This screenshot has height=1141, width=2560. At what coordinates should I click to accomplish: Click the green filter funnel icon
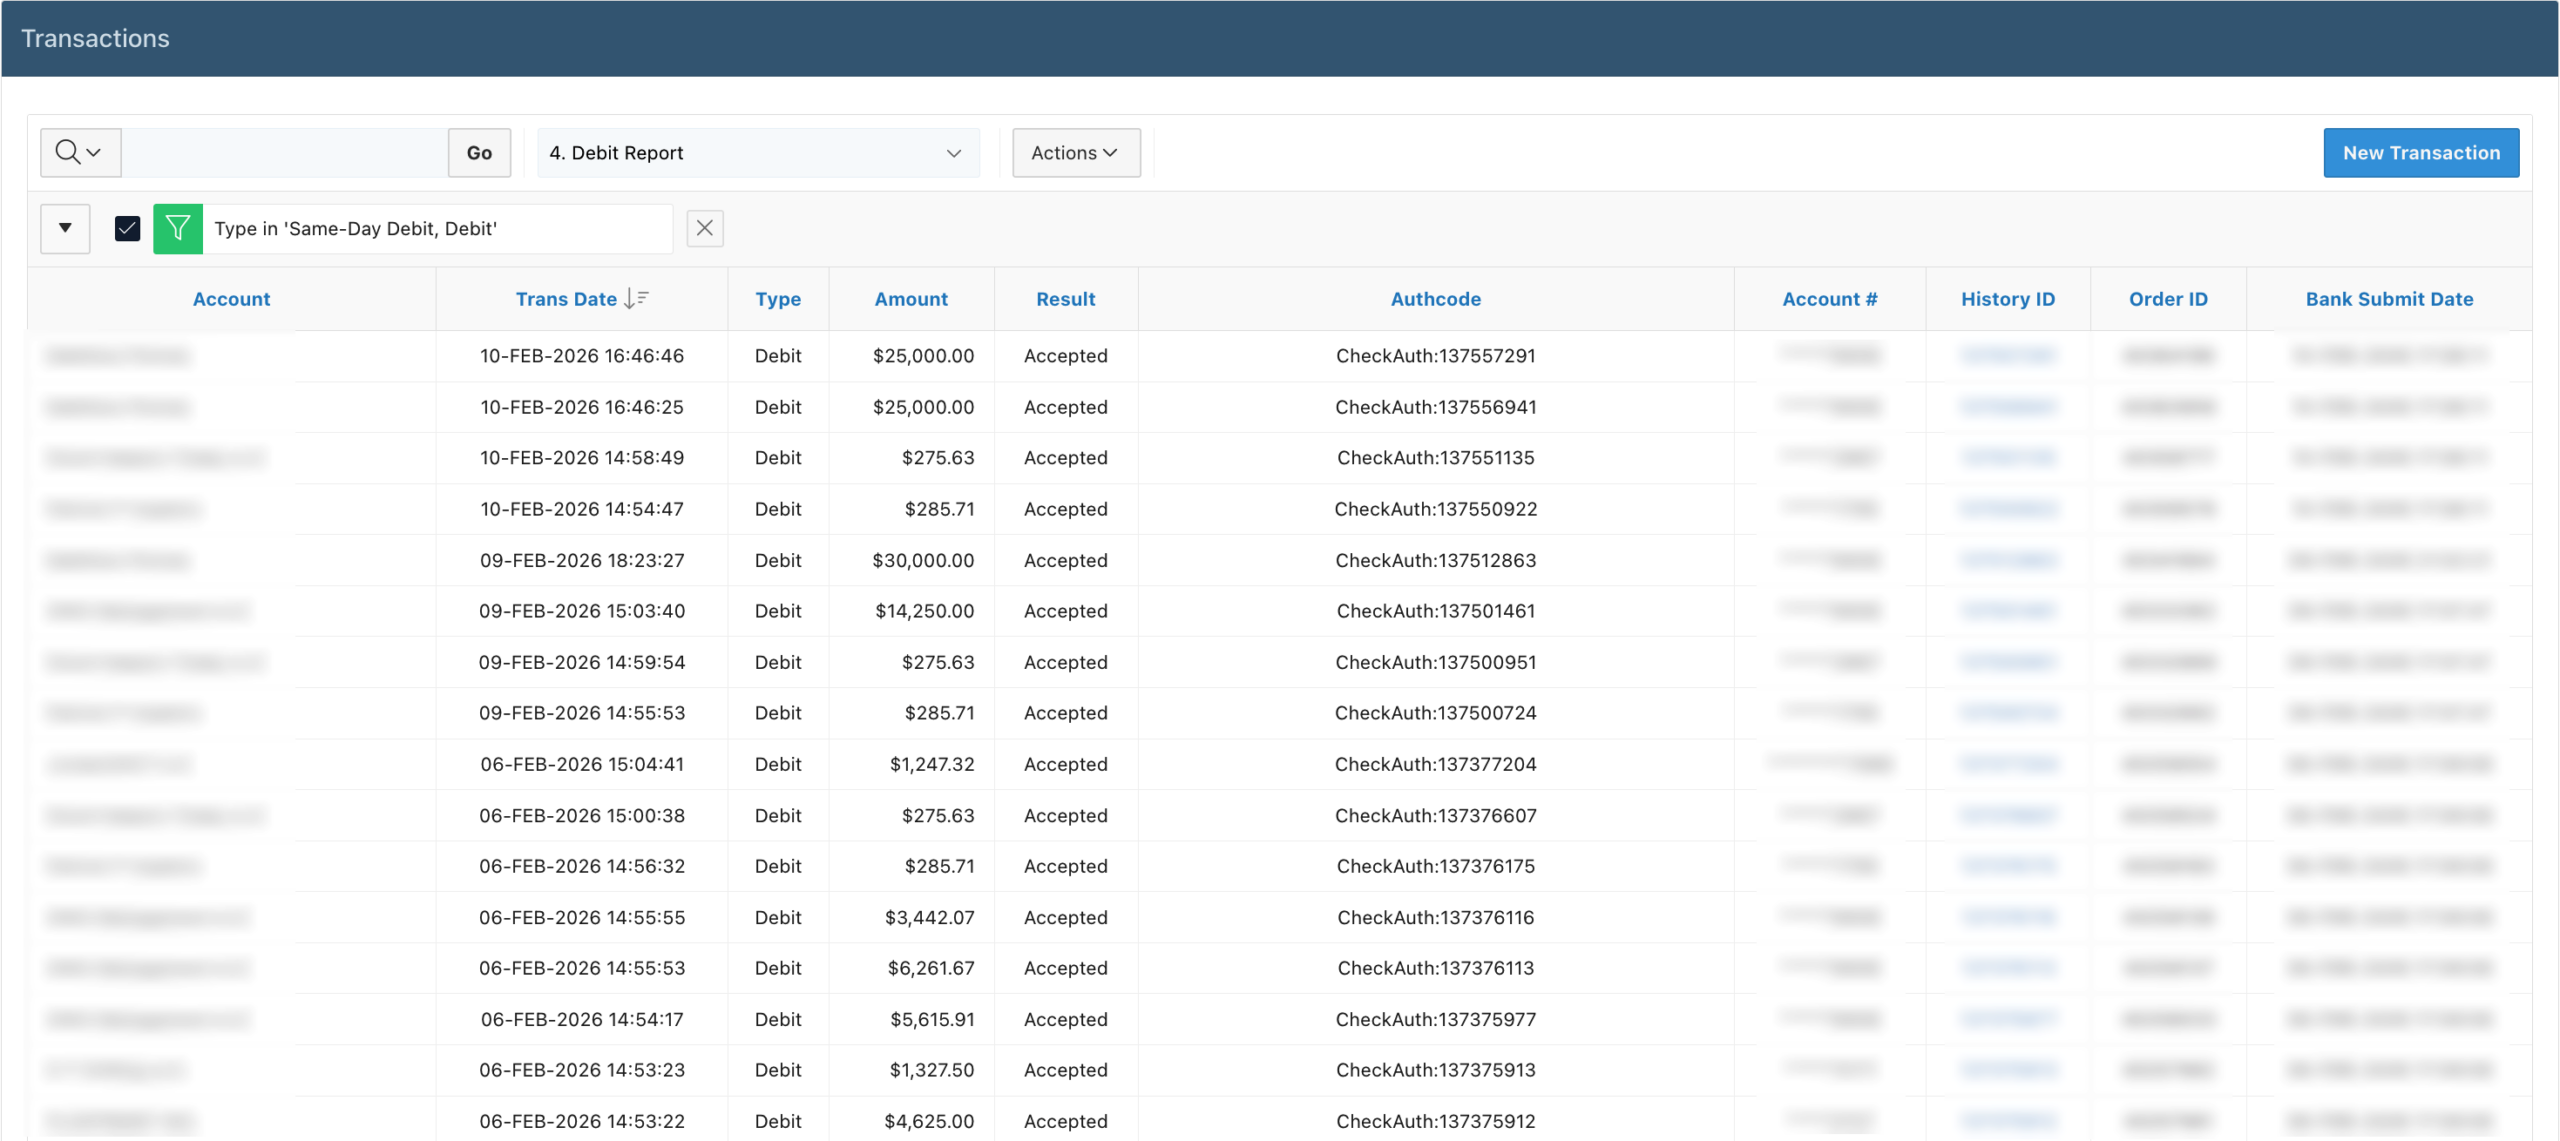pyautogui.click(x=178, y=229)
